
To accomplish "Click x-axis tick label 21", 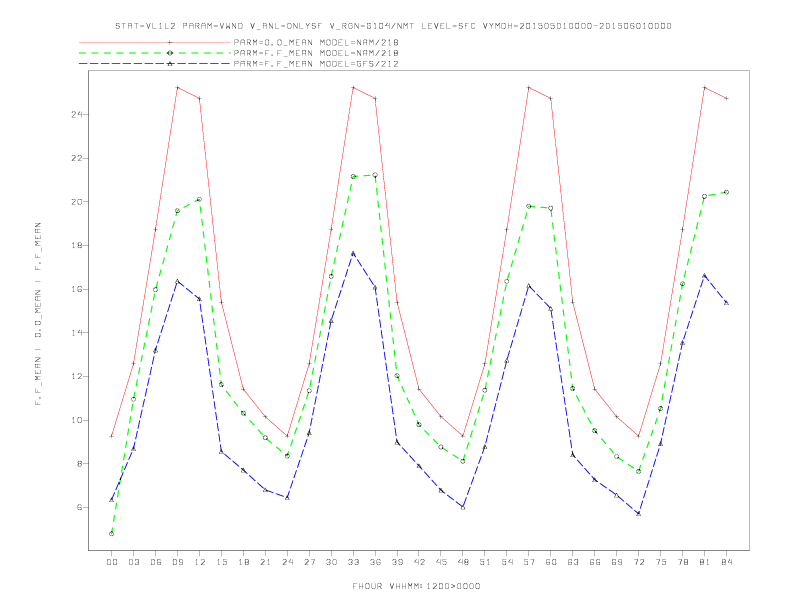I will click(x=265, y=562).
